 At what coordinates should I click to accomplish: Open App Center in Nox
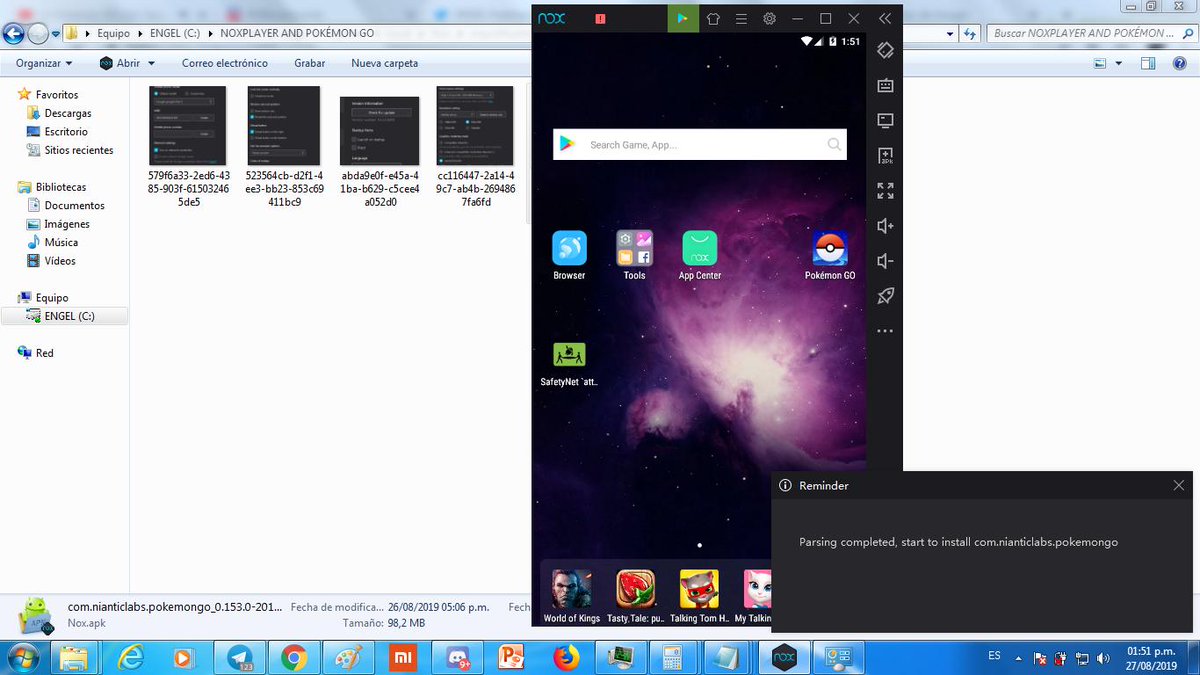coord(700,255)
